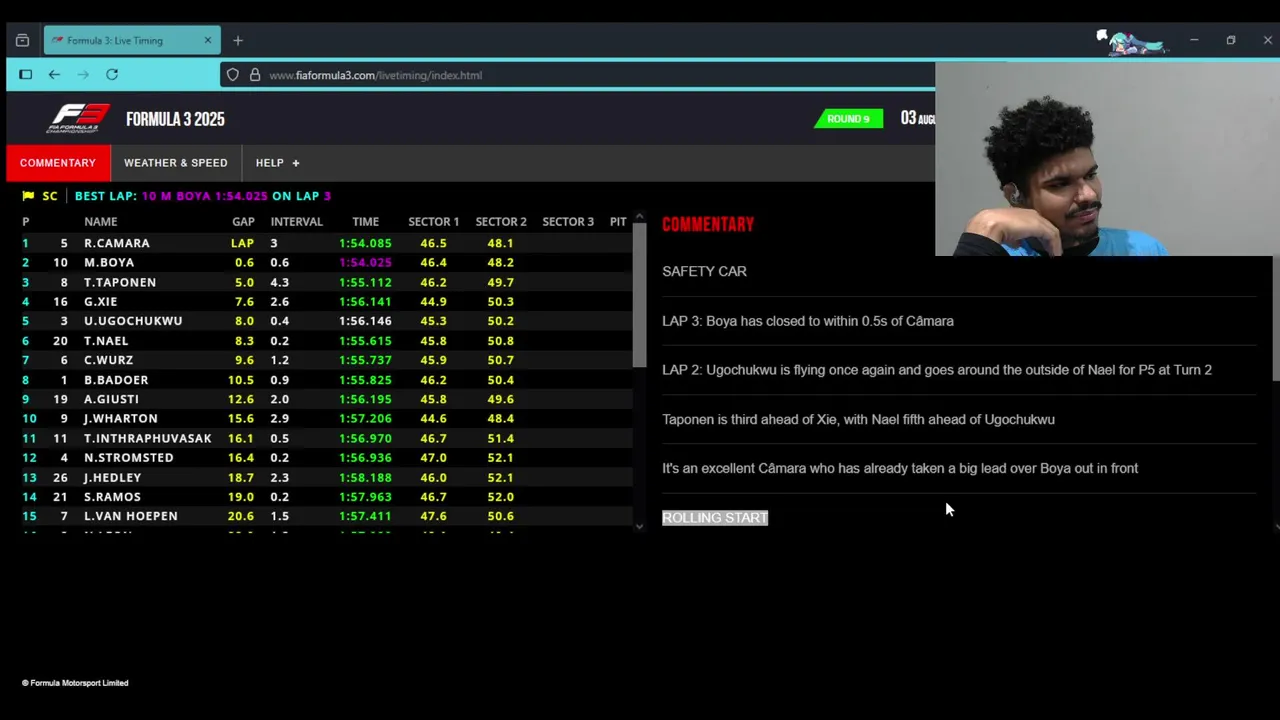Click the browser back arrow
Viewport: 1280px width, 720px height.
tap(54, 75)
